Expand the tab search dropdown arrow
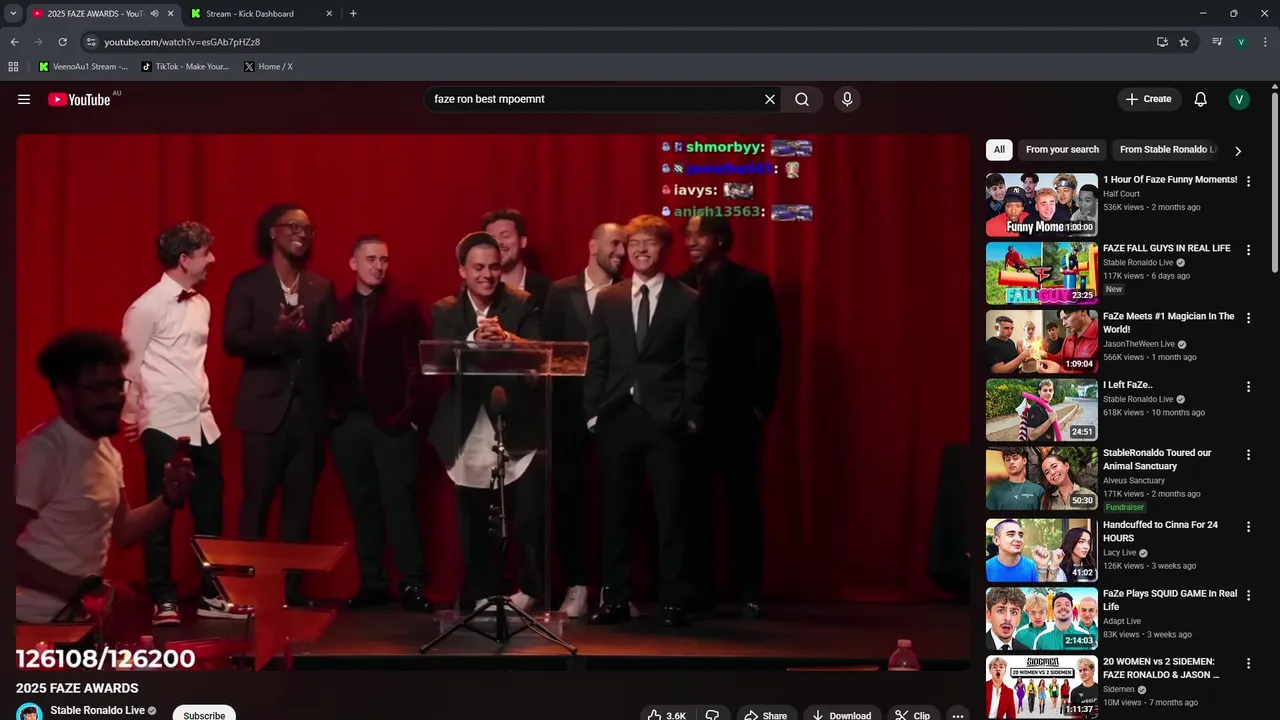 (13, 14)
